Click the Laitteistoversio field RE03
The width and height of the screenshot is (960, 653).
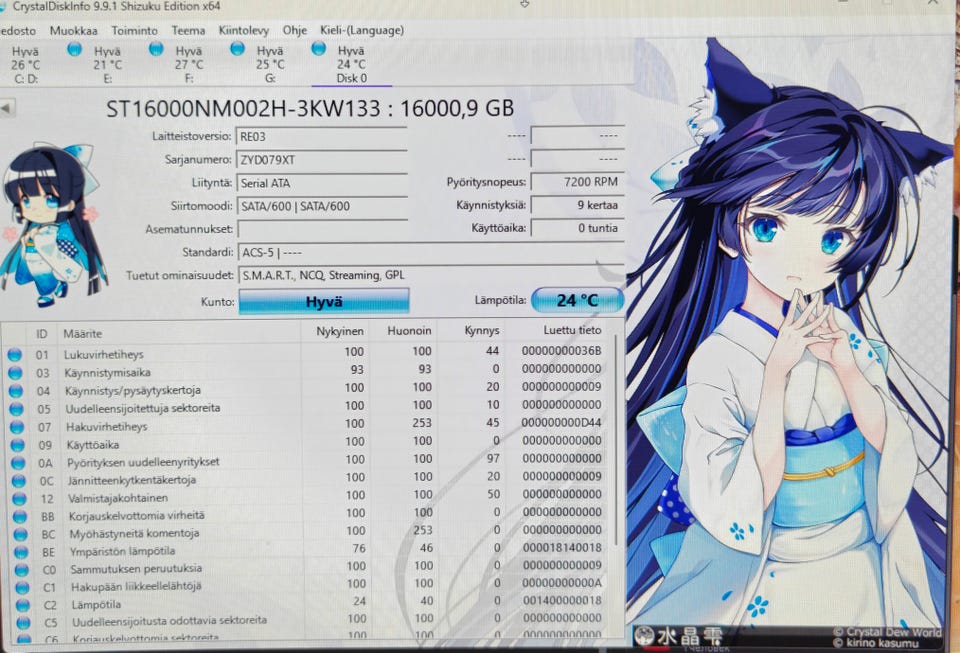[x=321, y=136]
